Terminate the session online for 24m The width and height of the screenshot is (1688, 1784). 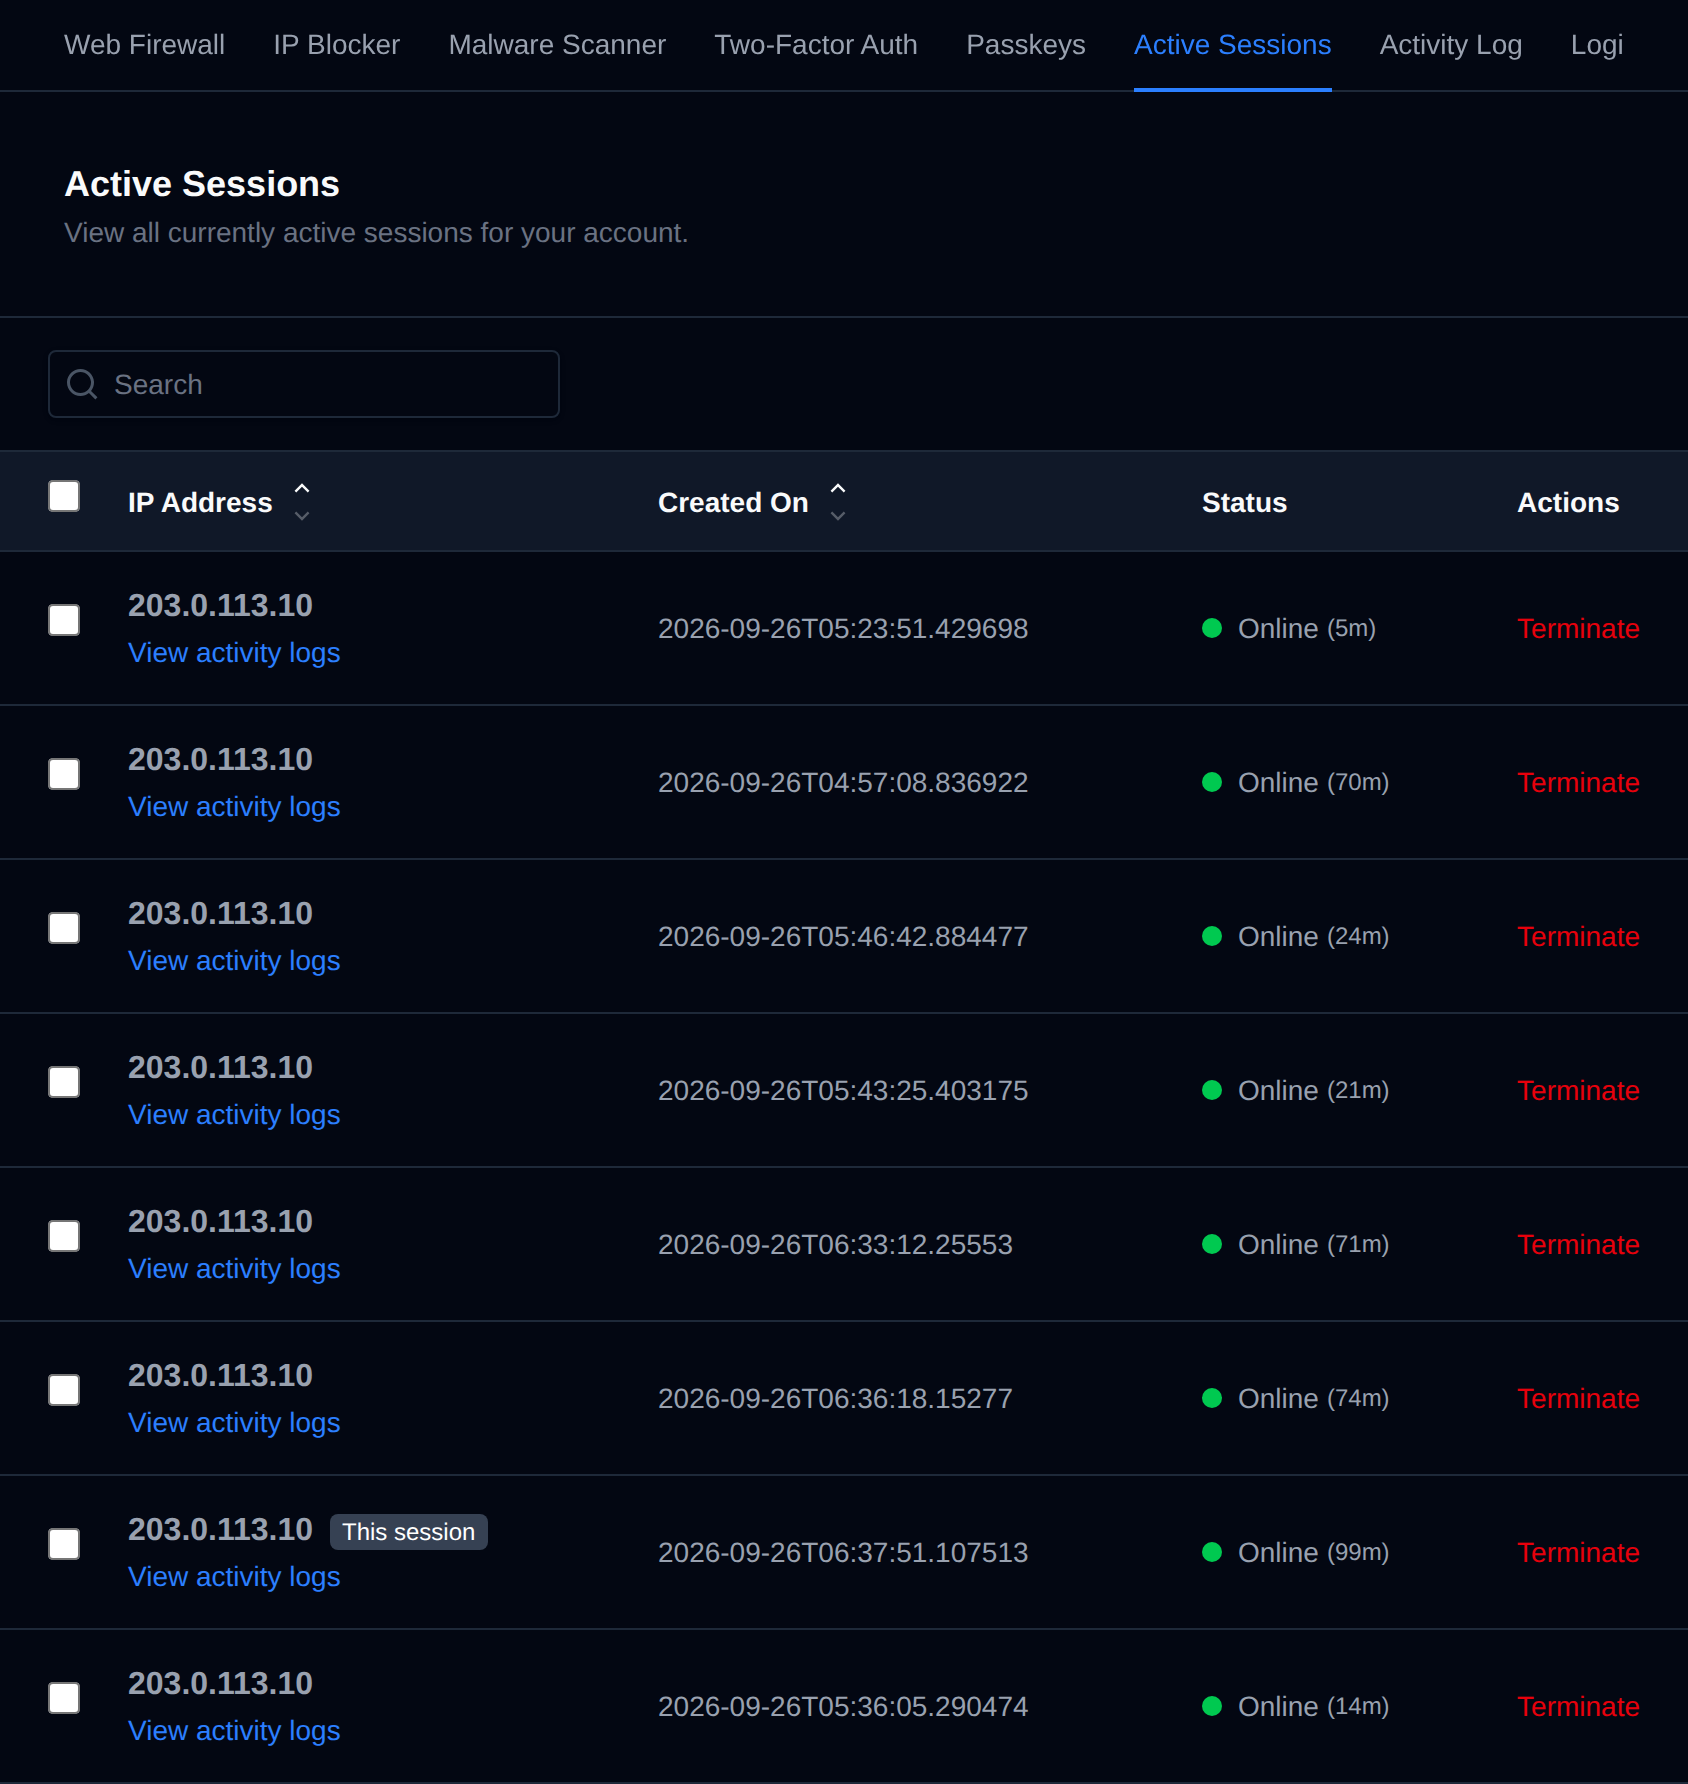1578,937
